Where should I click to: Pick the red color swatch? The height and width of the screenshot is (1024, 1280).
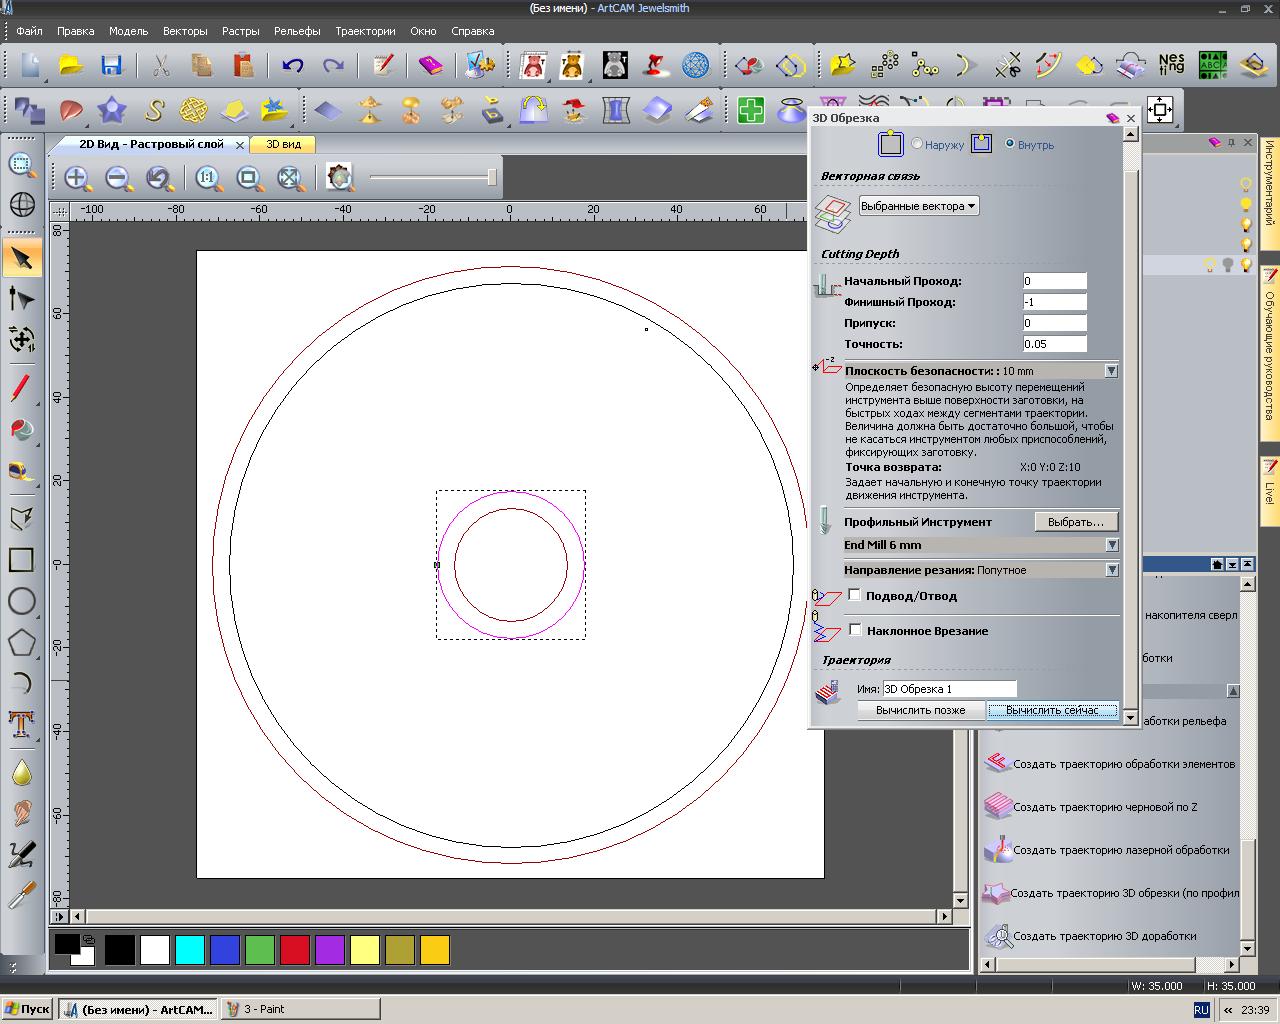[x=295, y=950]
